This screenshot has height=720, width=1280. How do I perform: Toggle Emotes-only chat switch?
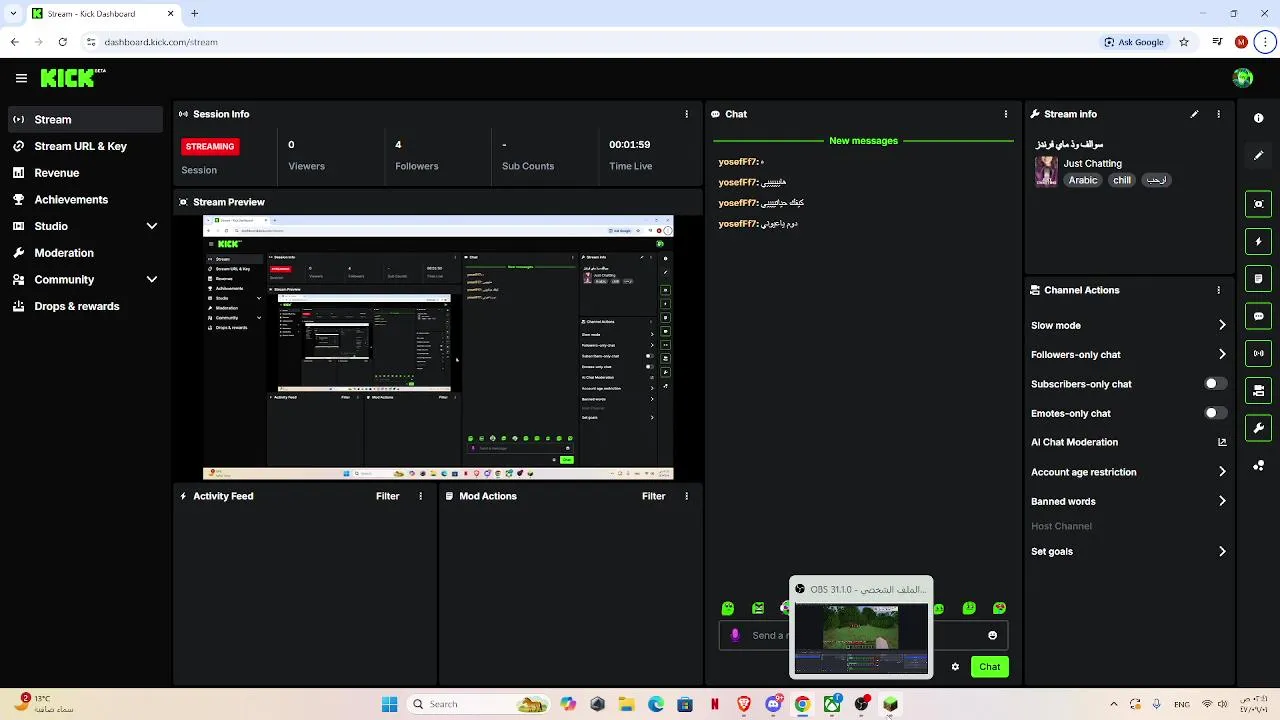[x=1215, y=413]
